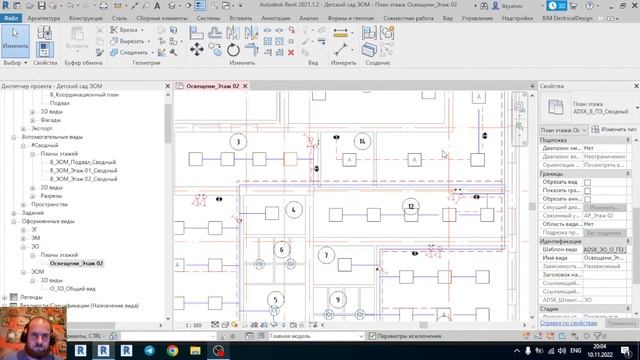This screenshot has height=360, width=640.
Task: Click the Print icon in quick access toolbar
Action: pyautogui.click(x=104, y=6)
